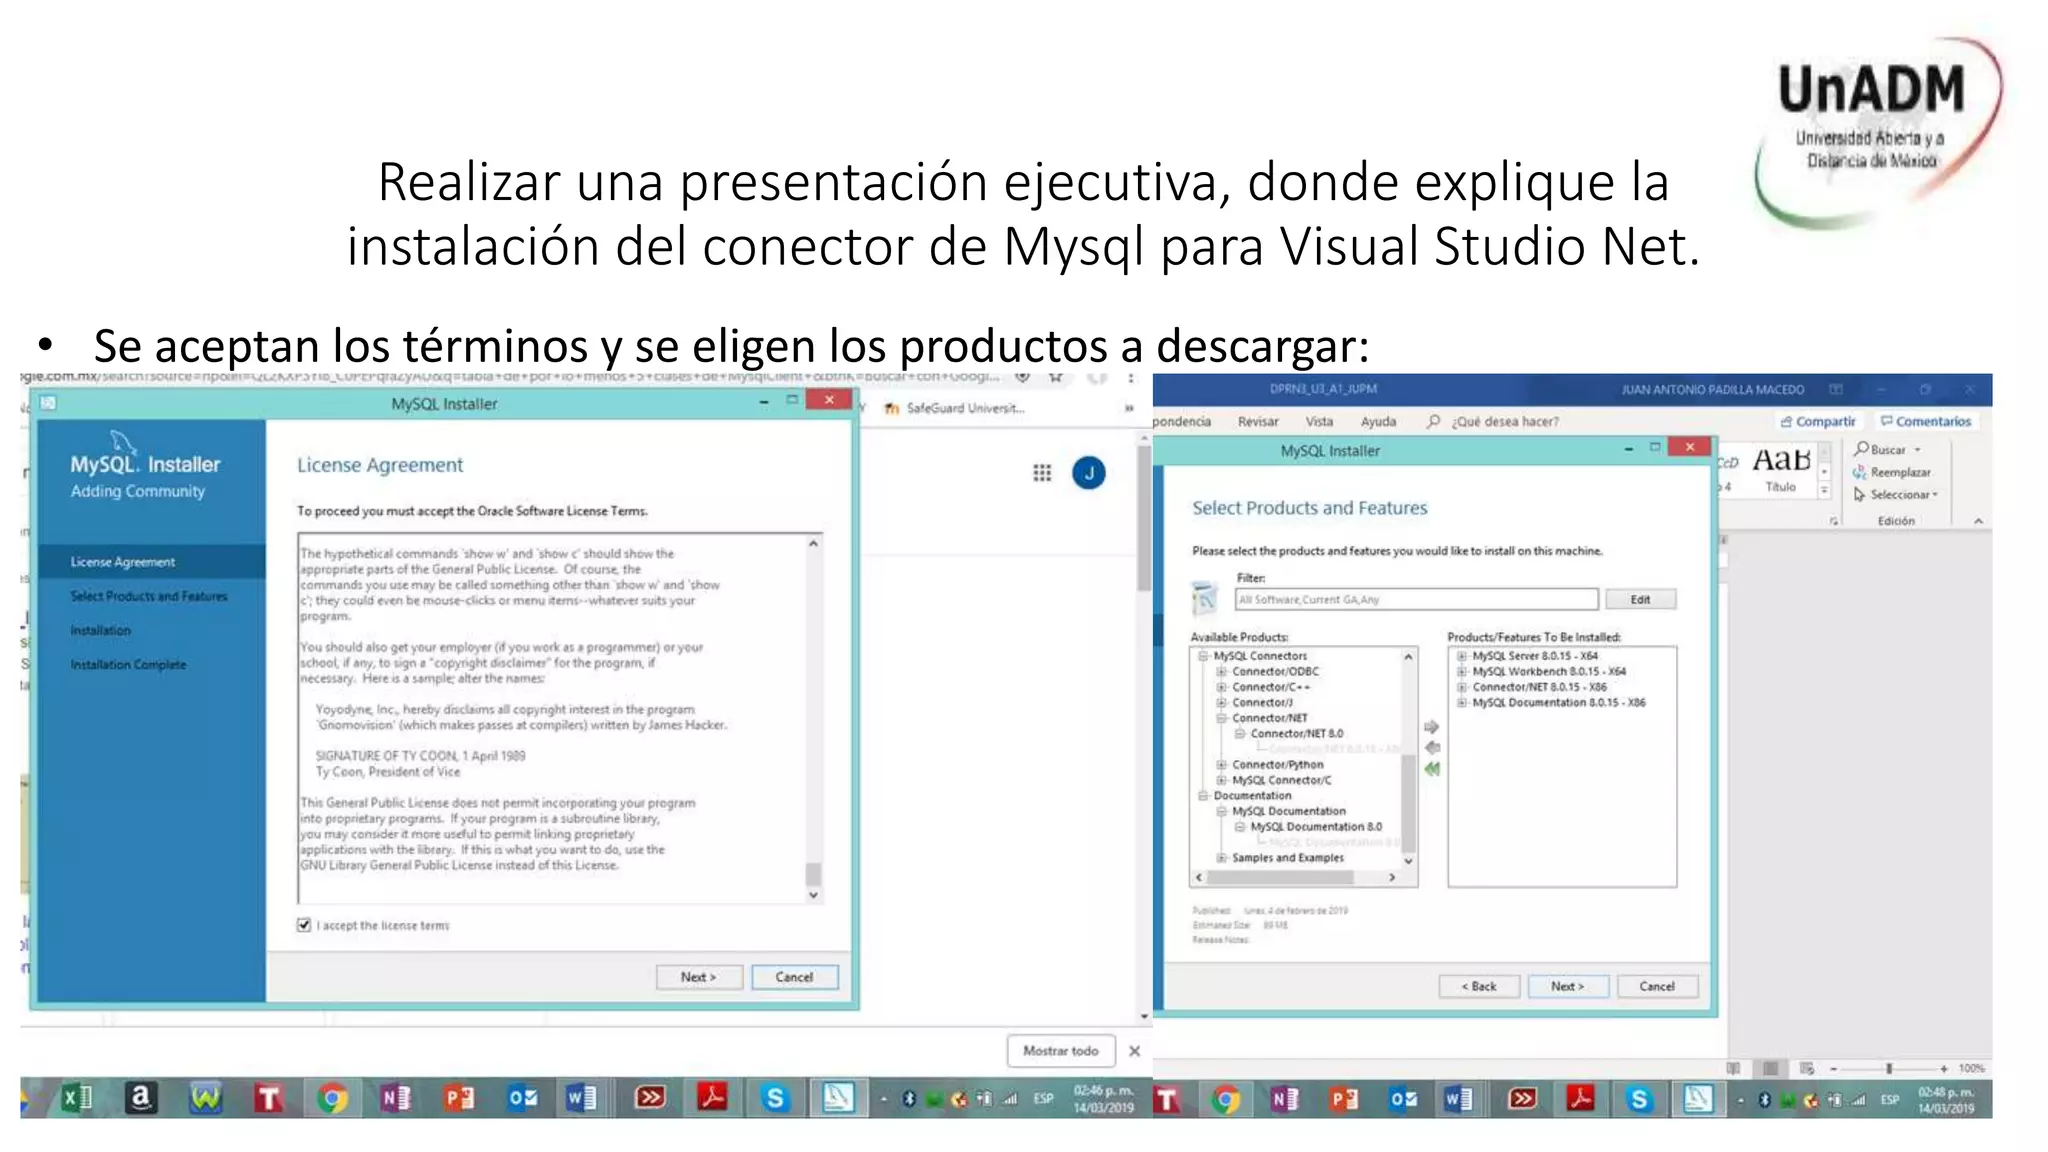This screenshot has height=1152, width=2048.
Task: Zoom out with Word's minus button
Action: click(x=1834, y=1069)
